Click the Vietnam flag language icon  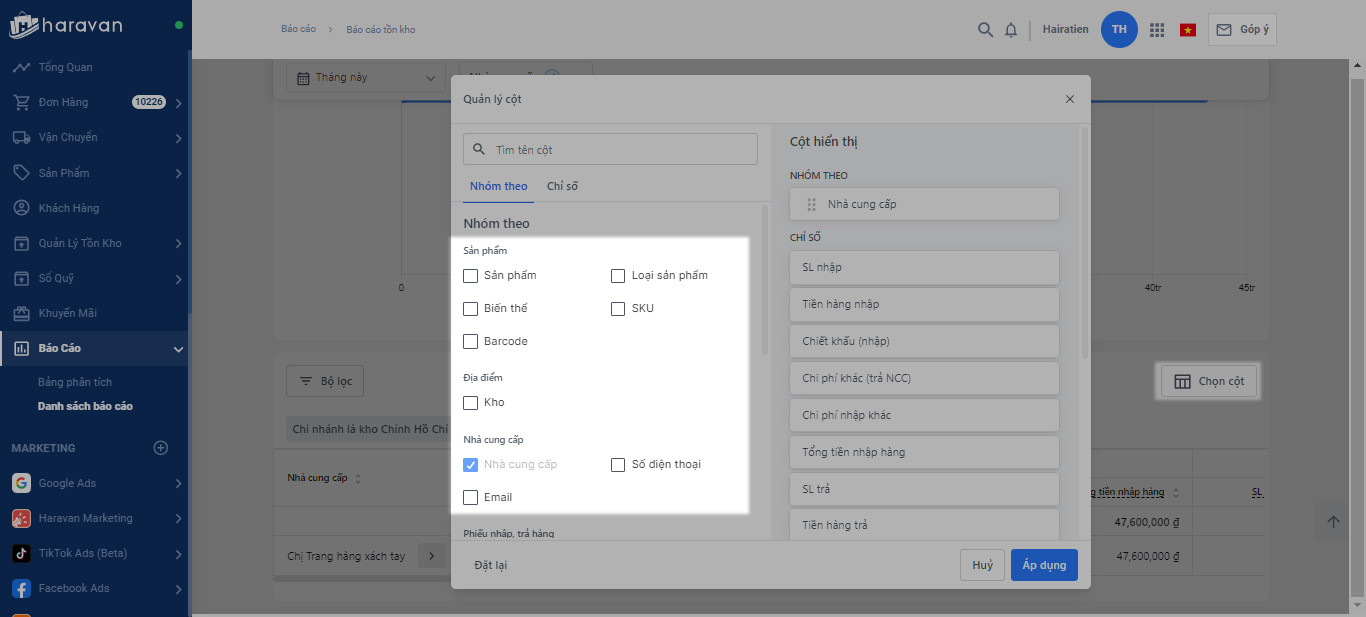click(x=1188, y=30)
